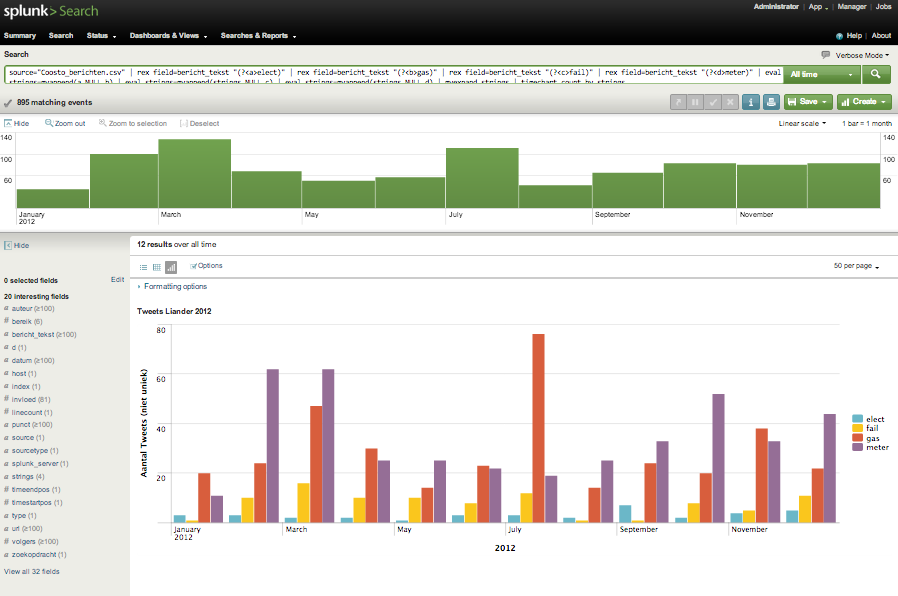The width and height of the screenshot is (898, 596).
Task: Switch to results table view
Action: 157,267
